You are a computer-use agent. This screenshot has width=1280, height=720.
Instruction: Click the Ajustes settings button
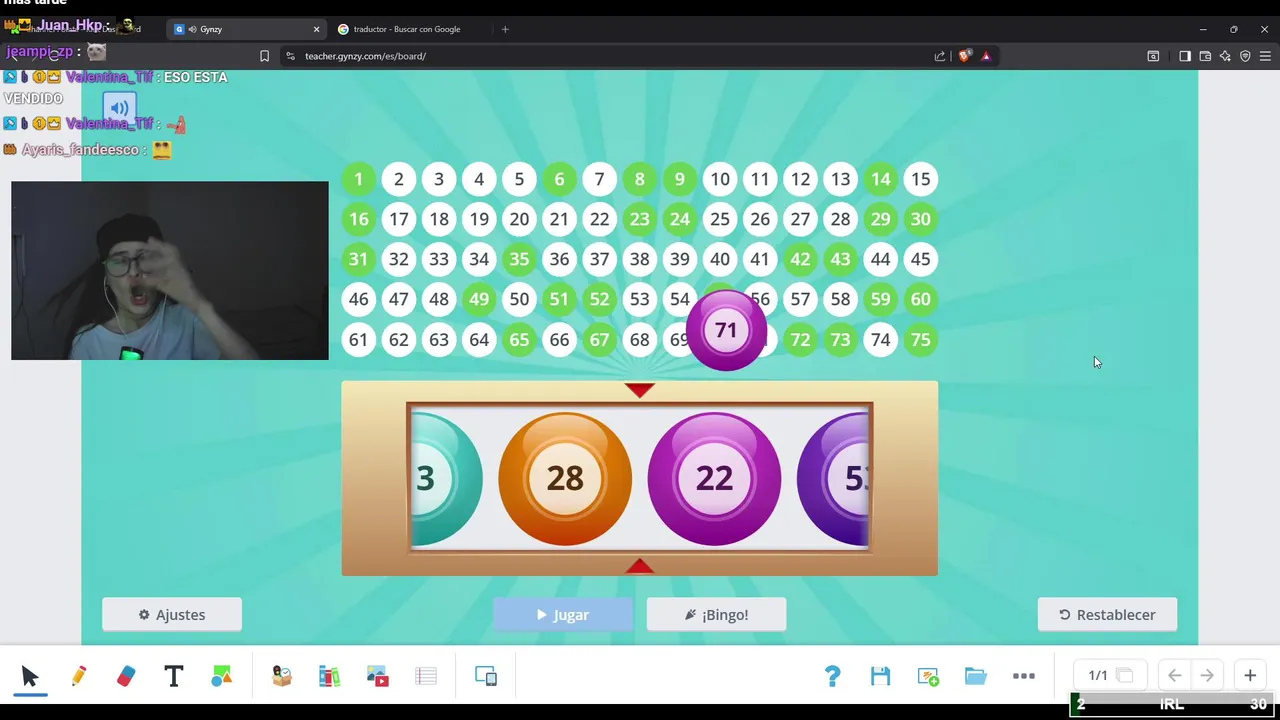pyautogui.click(x=172, y=615)
